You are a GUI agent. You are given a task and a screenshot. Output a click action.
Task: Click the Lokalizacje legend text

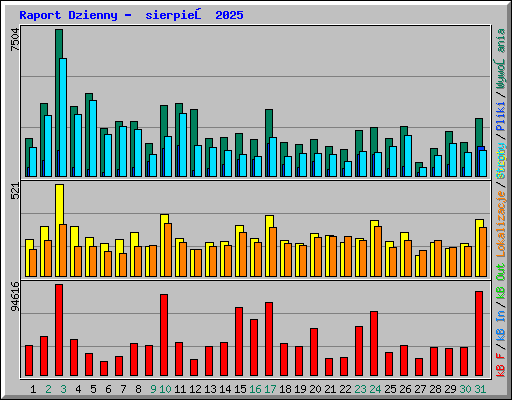point(501,224)
